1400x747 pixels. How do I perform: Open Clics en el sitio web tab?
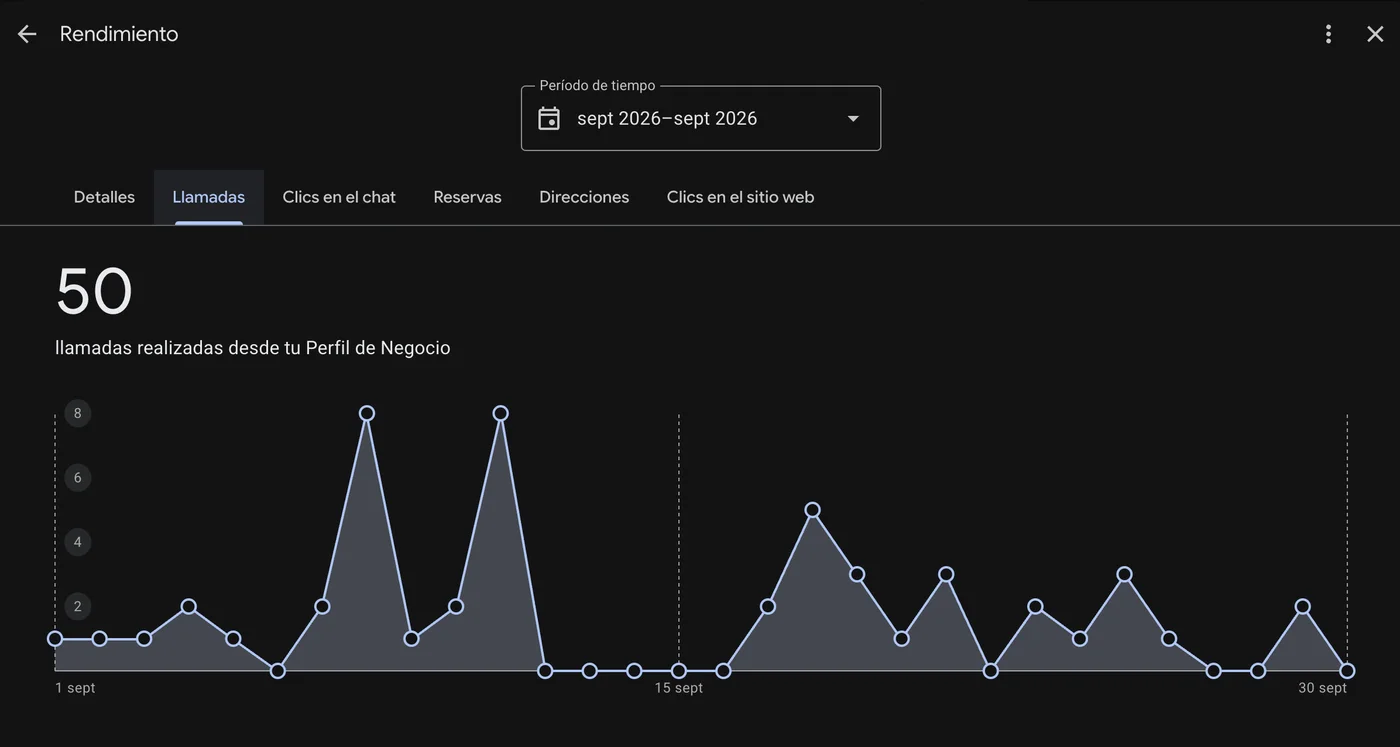tap(741, 197)
